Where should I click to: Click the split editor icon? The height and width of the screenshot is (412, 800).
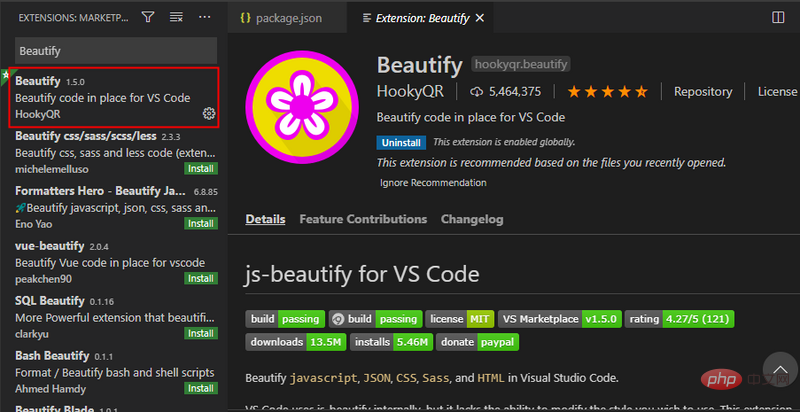[x=778, y=17]
